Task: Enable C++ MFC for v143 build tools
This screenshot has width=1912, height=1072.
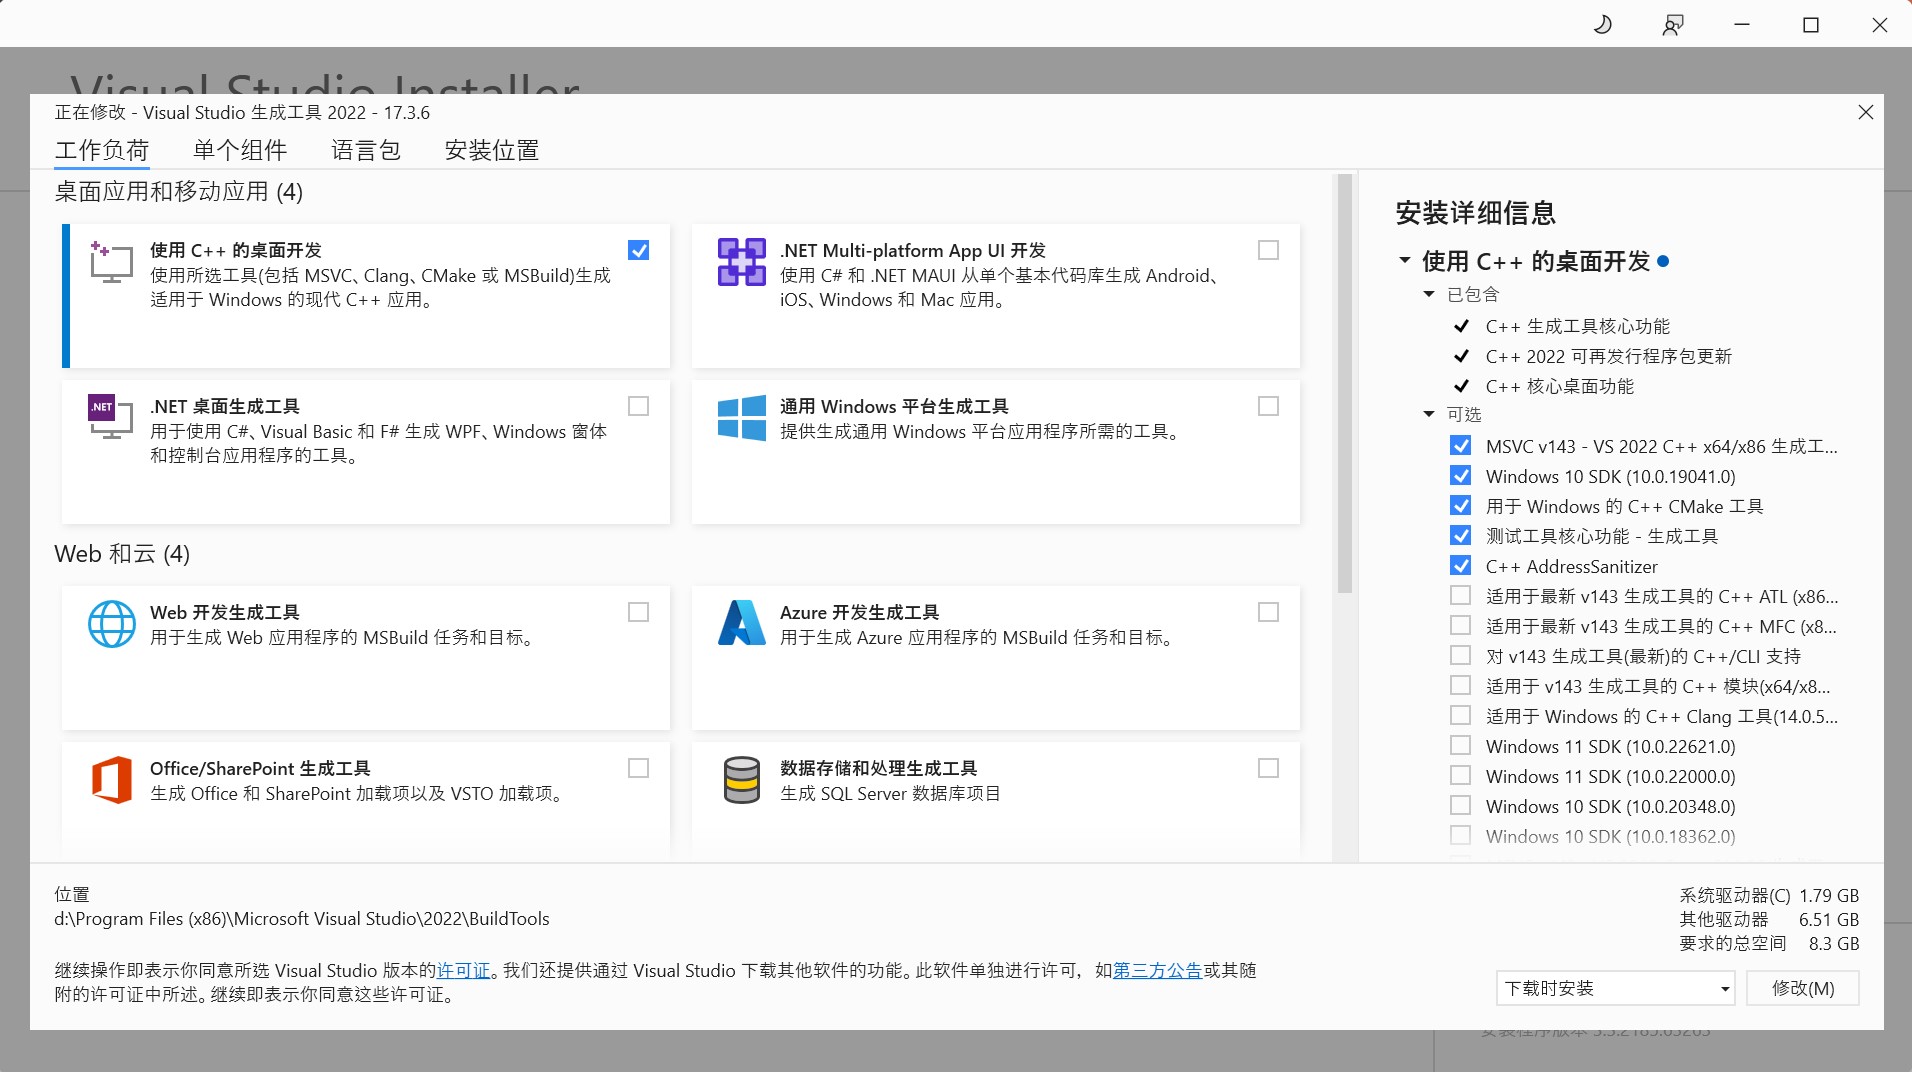Action: pyautogui.click(x=1460, y=626)
